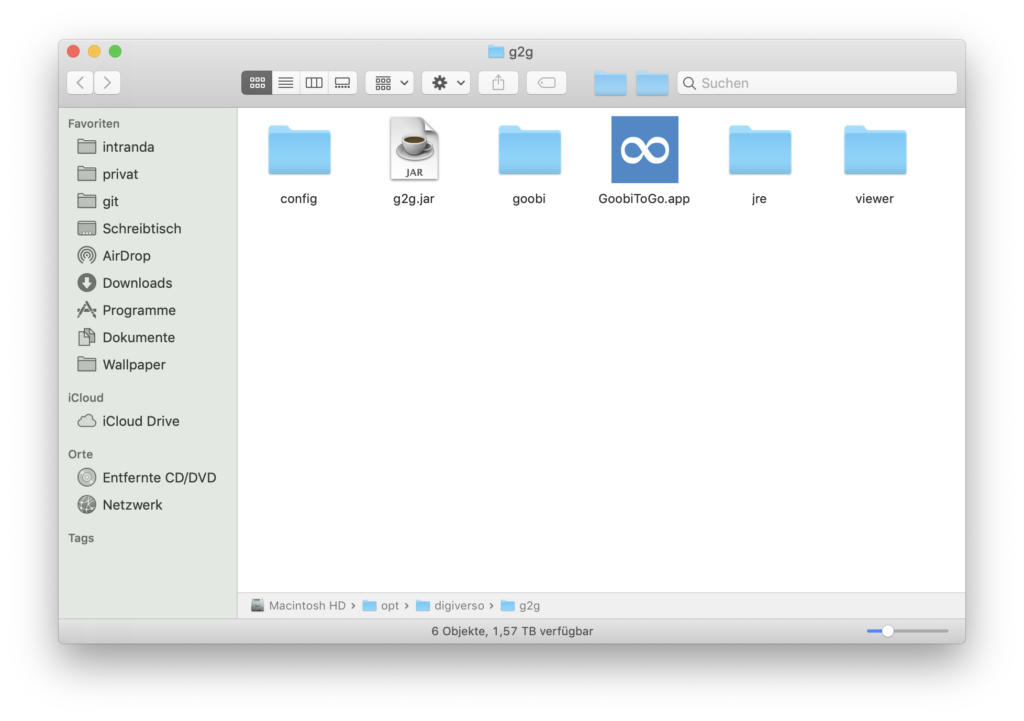
Task: Click g2g in the path bar
Action: pyautogui.click(x=520, y=605)
